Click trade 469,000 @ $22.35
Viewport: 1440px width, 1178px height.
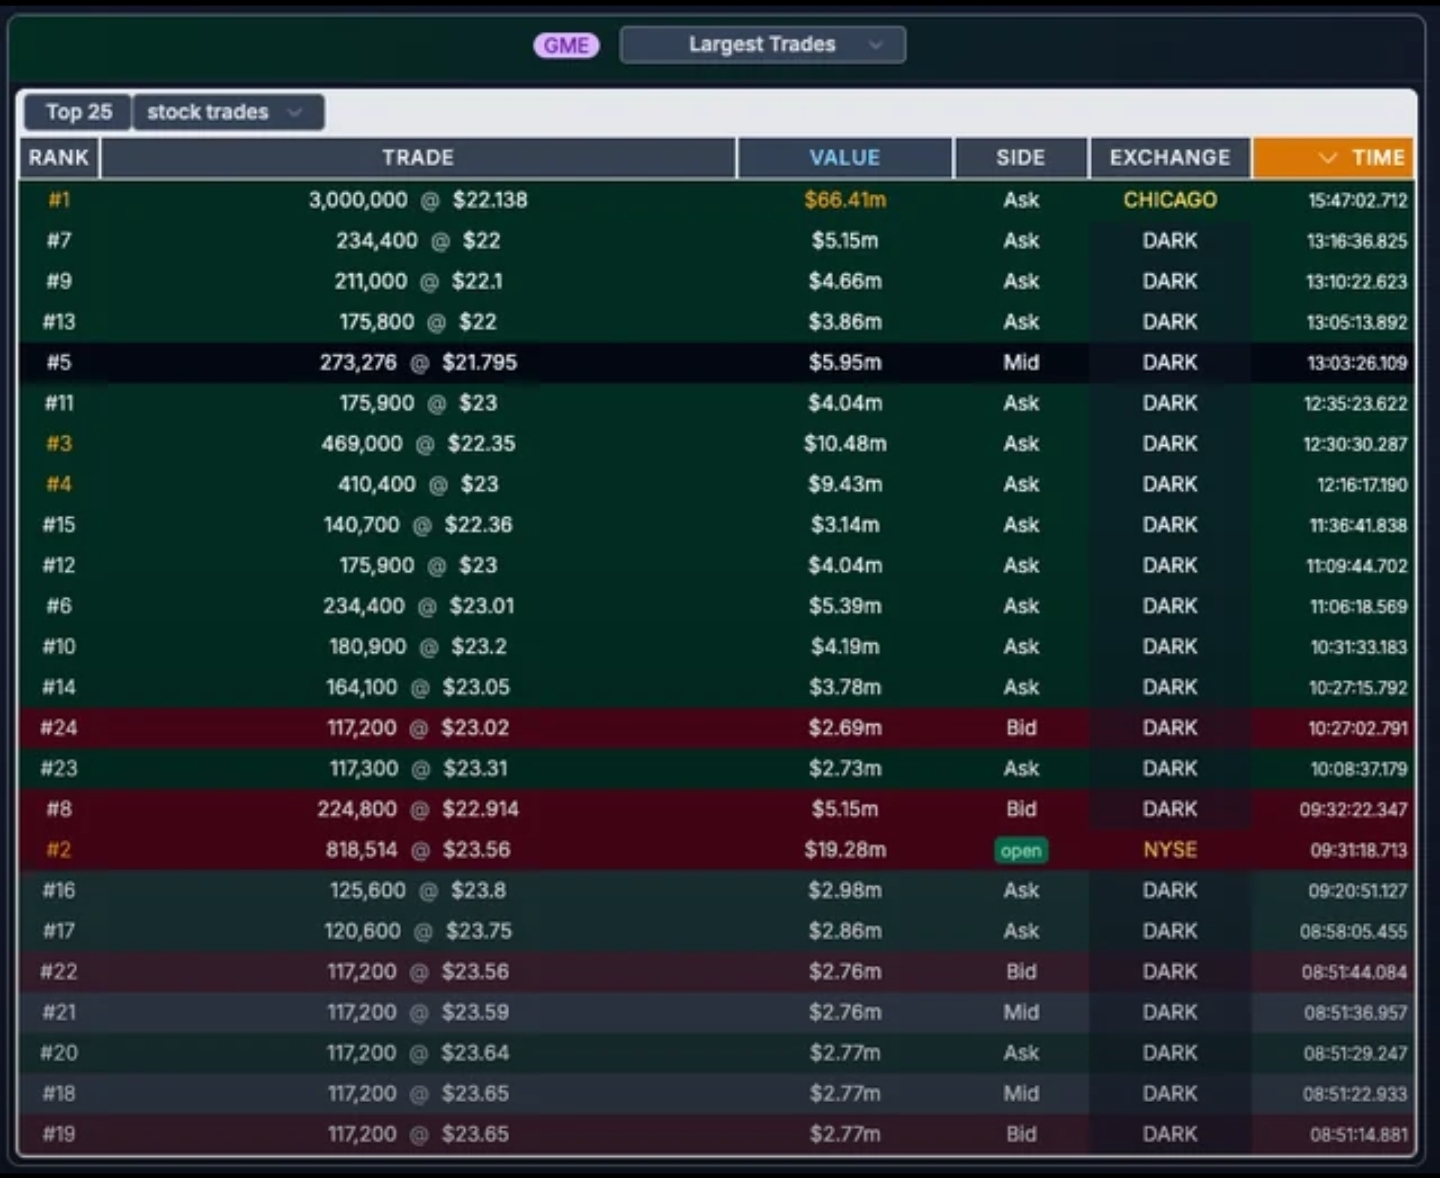418,443
